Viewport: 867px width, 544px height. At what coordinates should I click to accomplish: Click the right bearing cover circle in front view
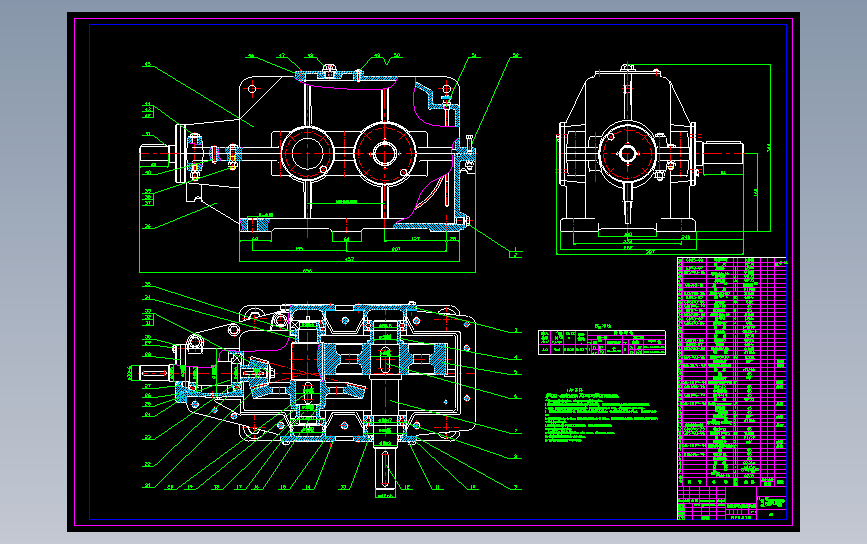(x=384, y=153)
